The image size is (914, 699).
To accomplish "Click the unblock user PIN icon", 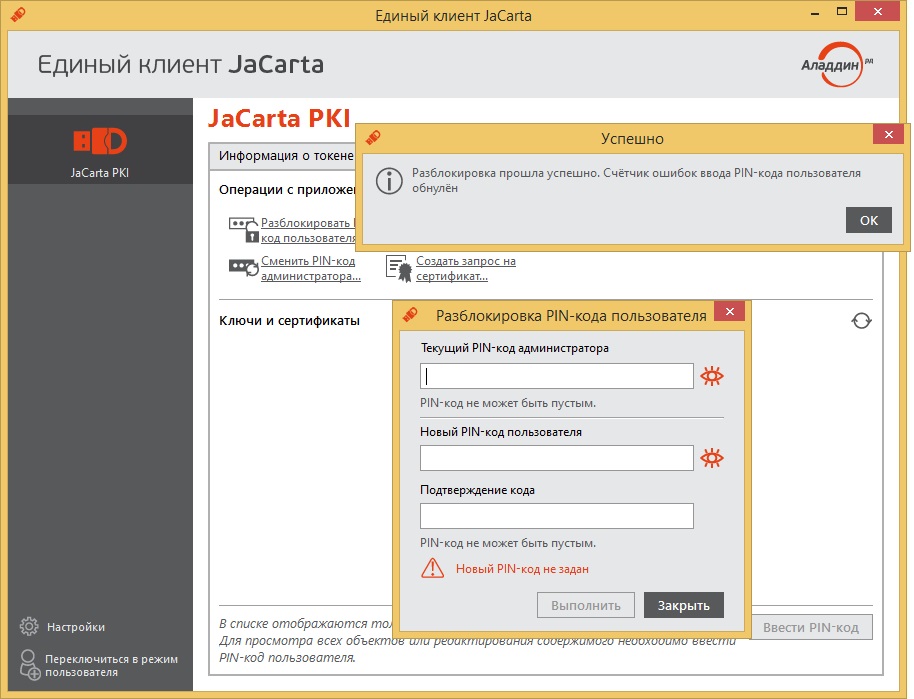I will pyautogui.click(x=243, y=230).
